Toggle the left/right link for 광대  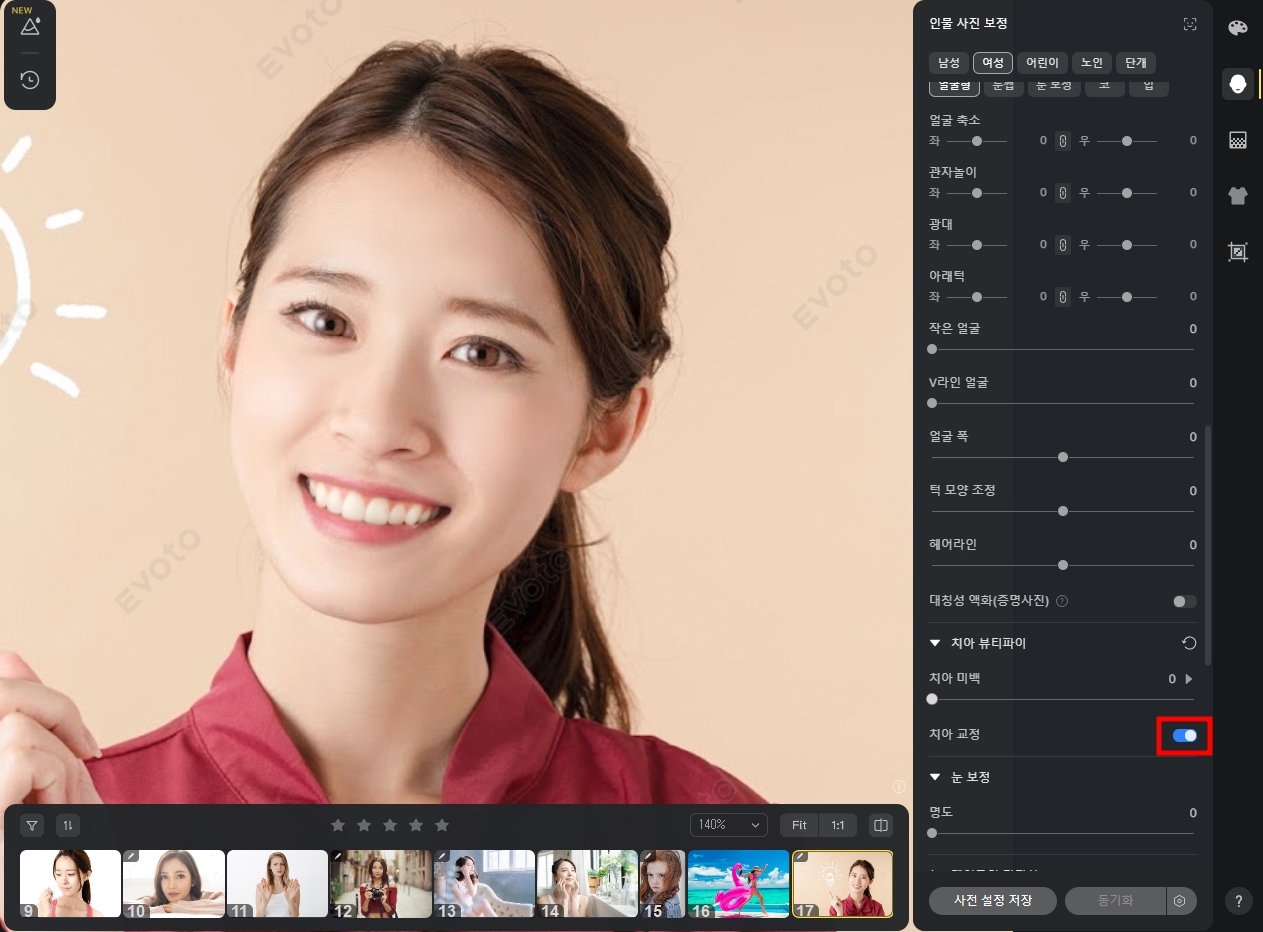click(1063, 245)
